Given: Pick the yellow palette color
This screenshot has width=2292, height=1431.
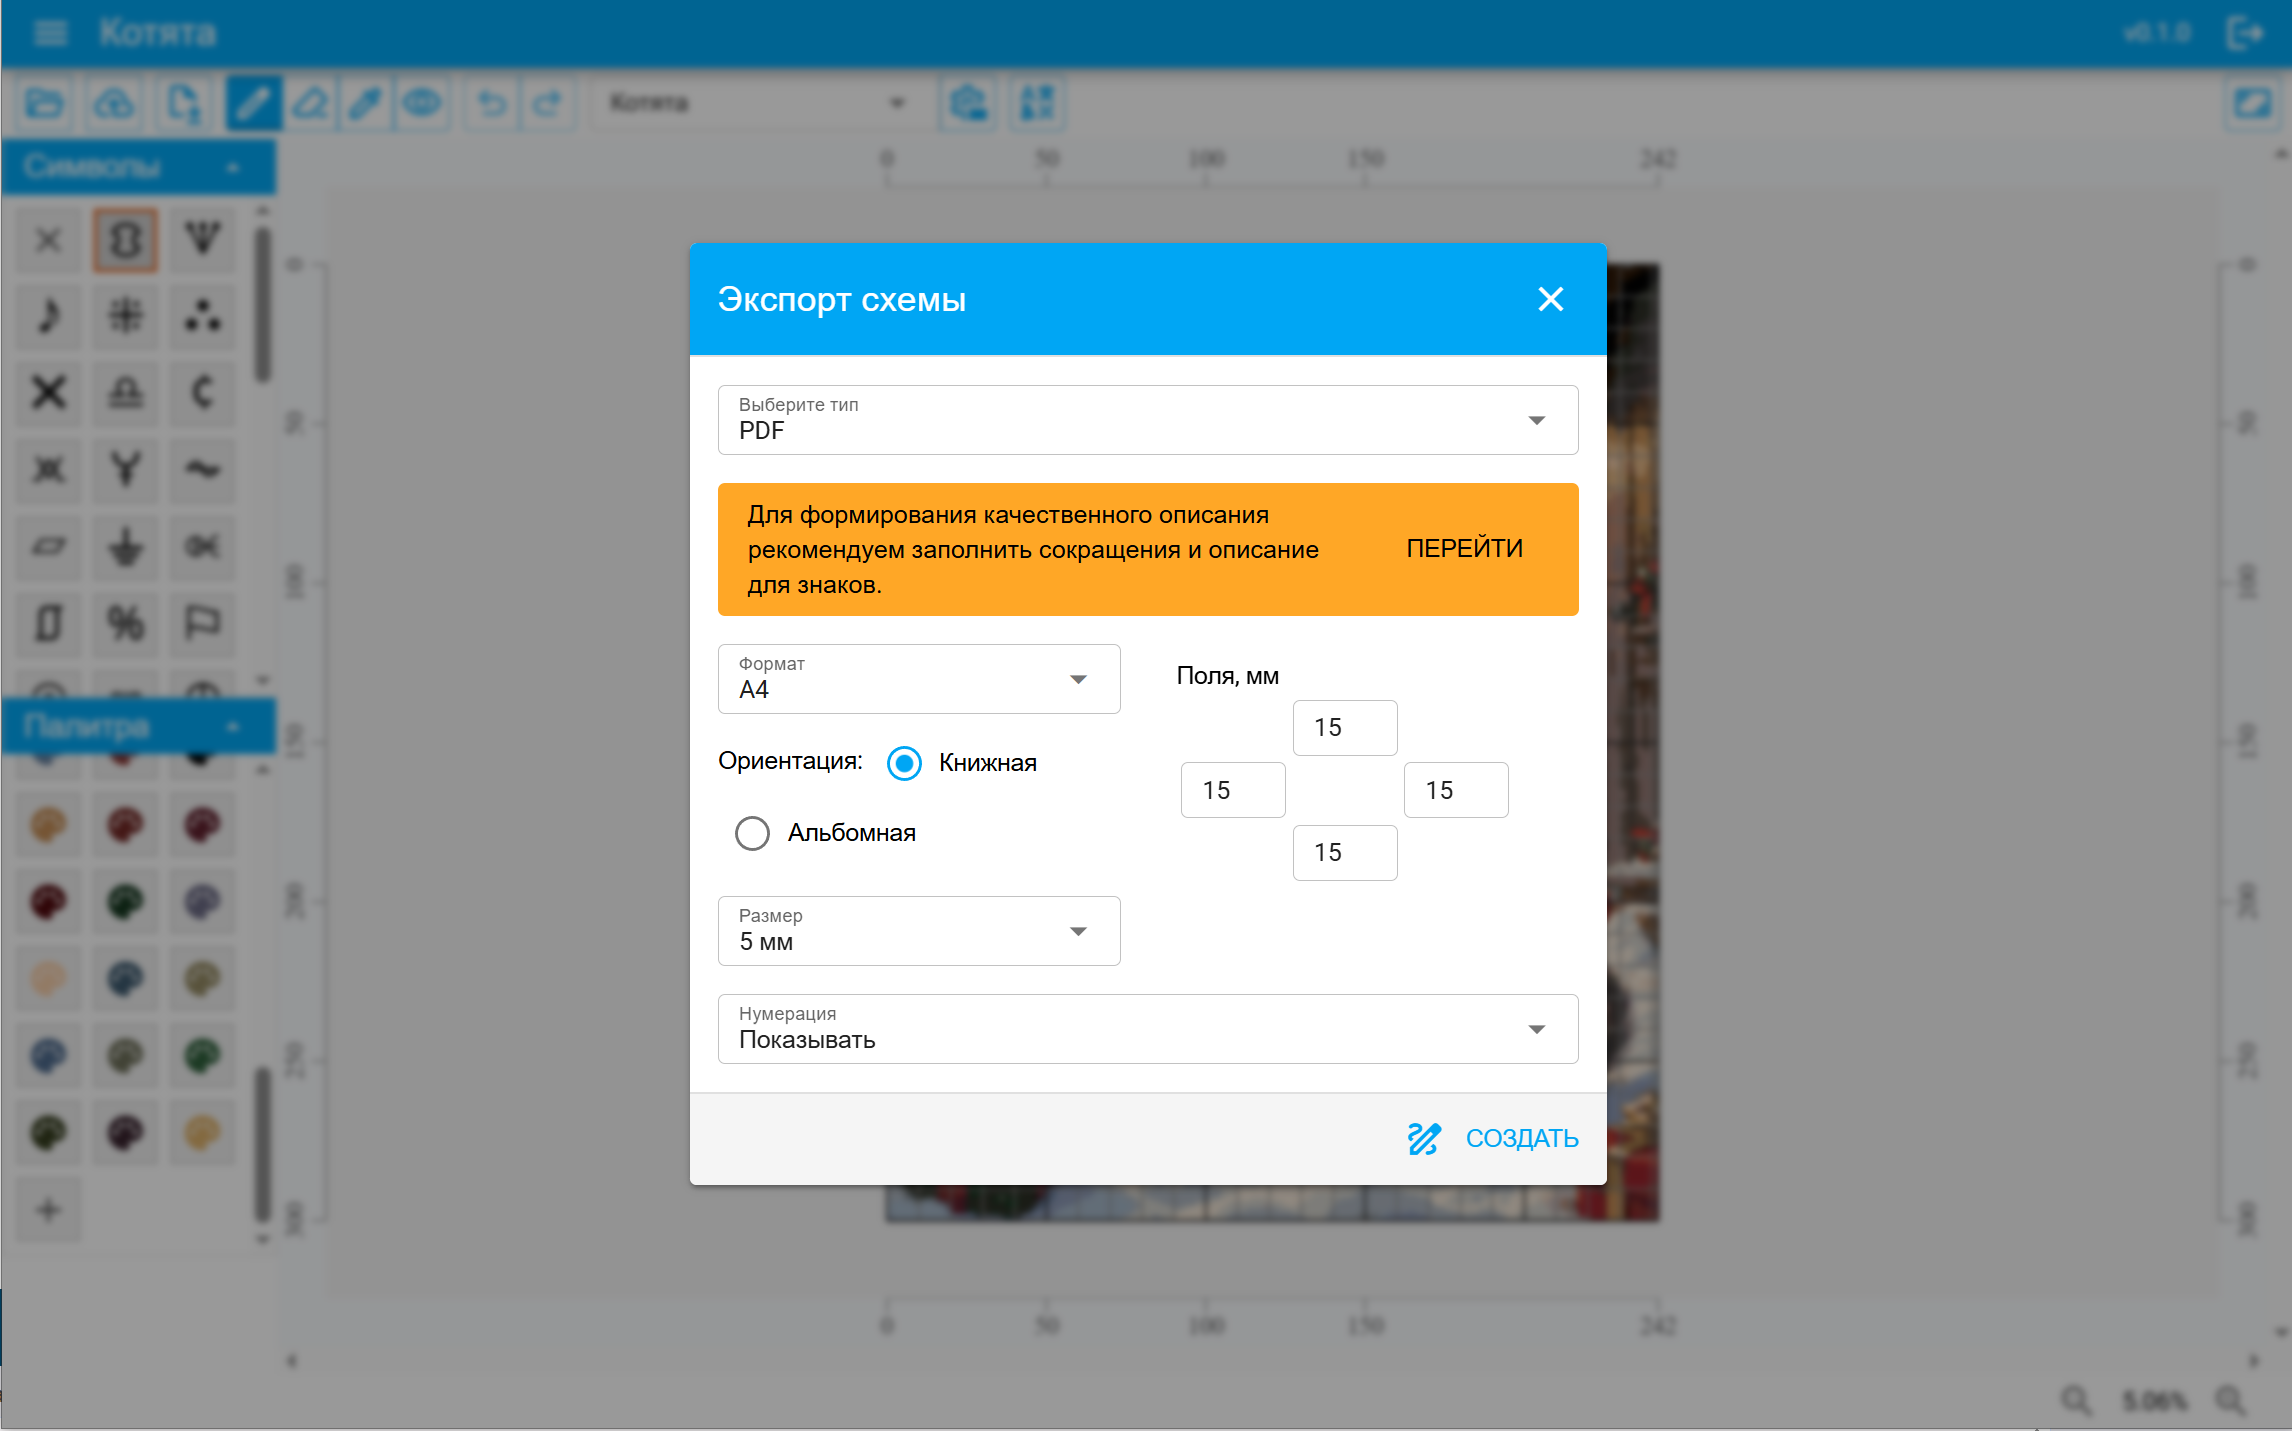Looking at the screenshot, I should pos(202,1133).
